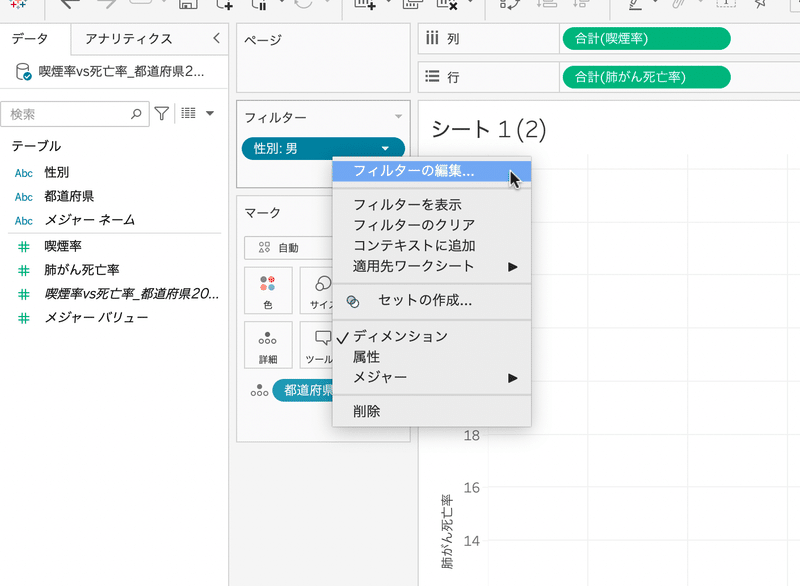This screenshot has height=586, width=800.
Task: Select フィルターの編集... menu item
Action: [x=432, y=171]
